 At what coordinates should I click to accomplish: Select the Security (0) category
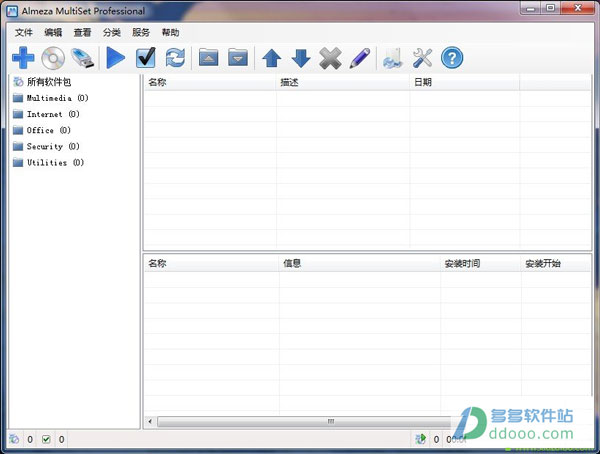pyautogui.click(x=53, y=146)
